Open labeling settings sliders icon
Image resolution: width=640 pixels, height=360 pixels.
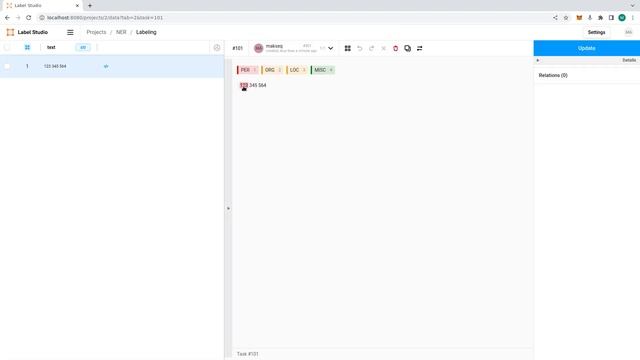(420, 48)
